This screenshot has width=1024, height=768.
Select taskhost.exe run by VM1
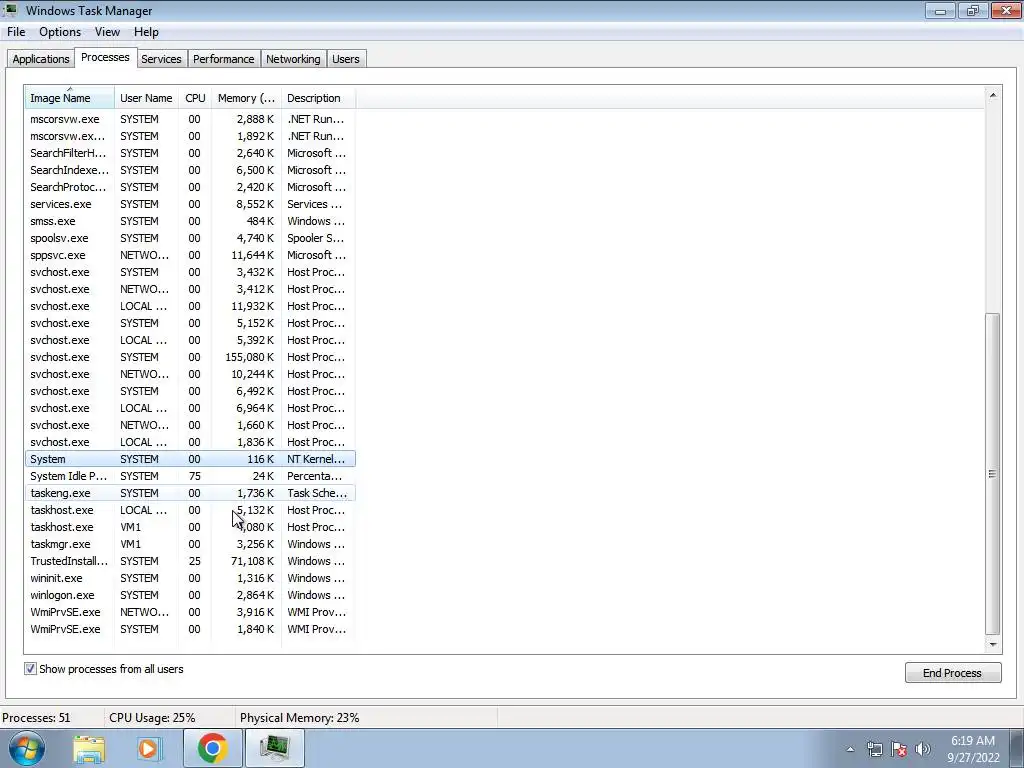pyautogui.click(x=190, y=527)
